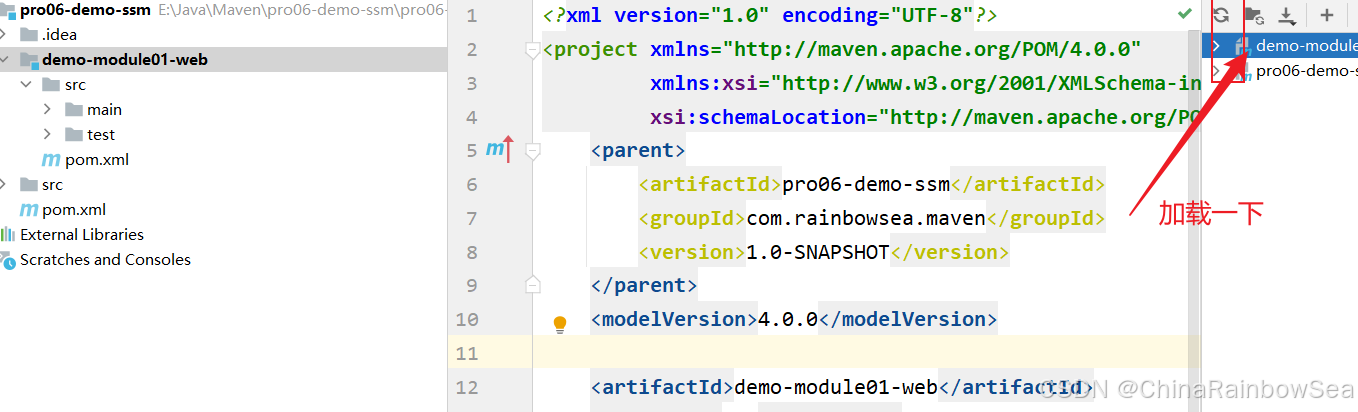Viewport: 1358px width, 412px height.
Task: Click the External Libraries icon
Action: point(9,235)
